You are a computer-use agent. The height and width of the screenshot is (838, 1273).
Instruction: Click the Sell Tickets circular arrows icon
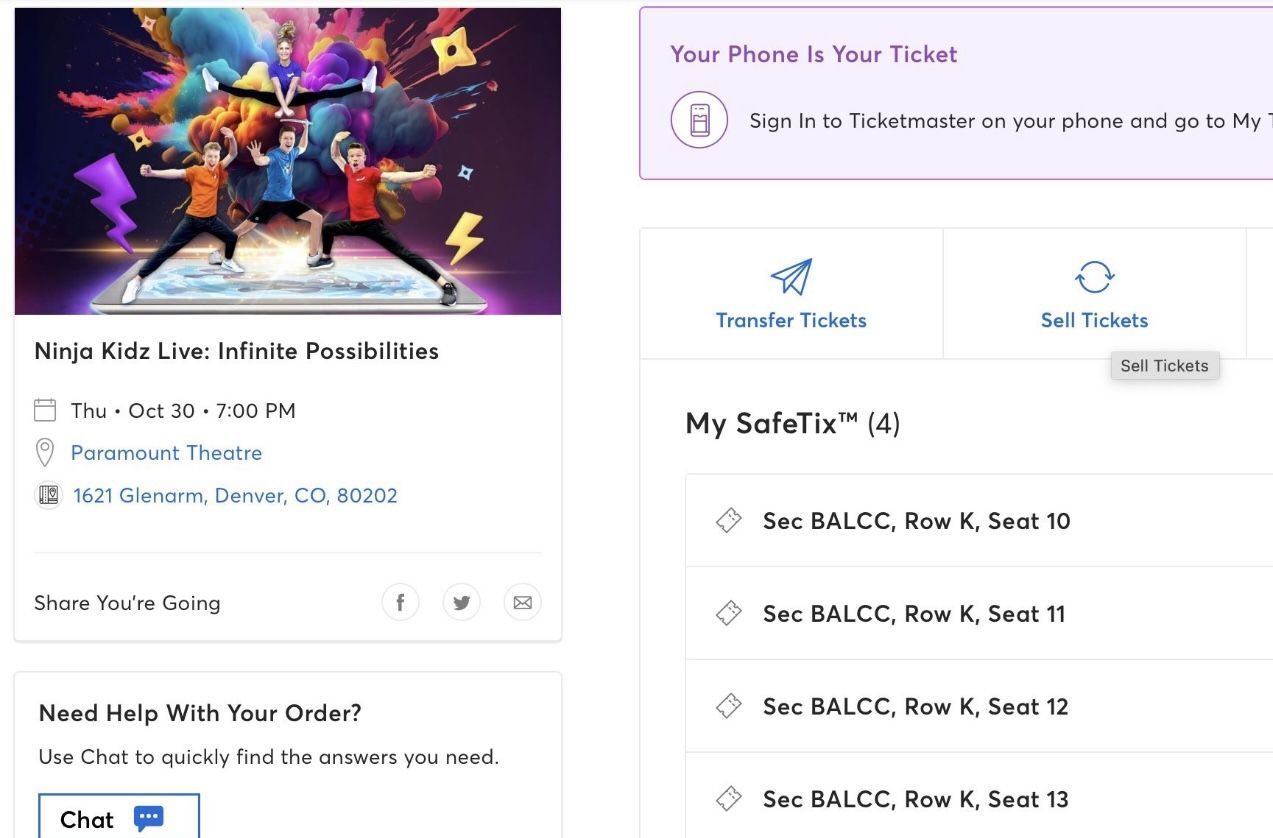(x=1094, y=277)
